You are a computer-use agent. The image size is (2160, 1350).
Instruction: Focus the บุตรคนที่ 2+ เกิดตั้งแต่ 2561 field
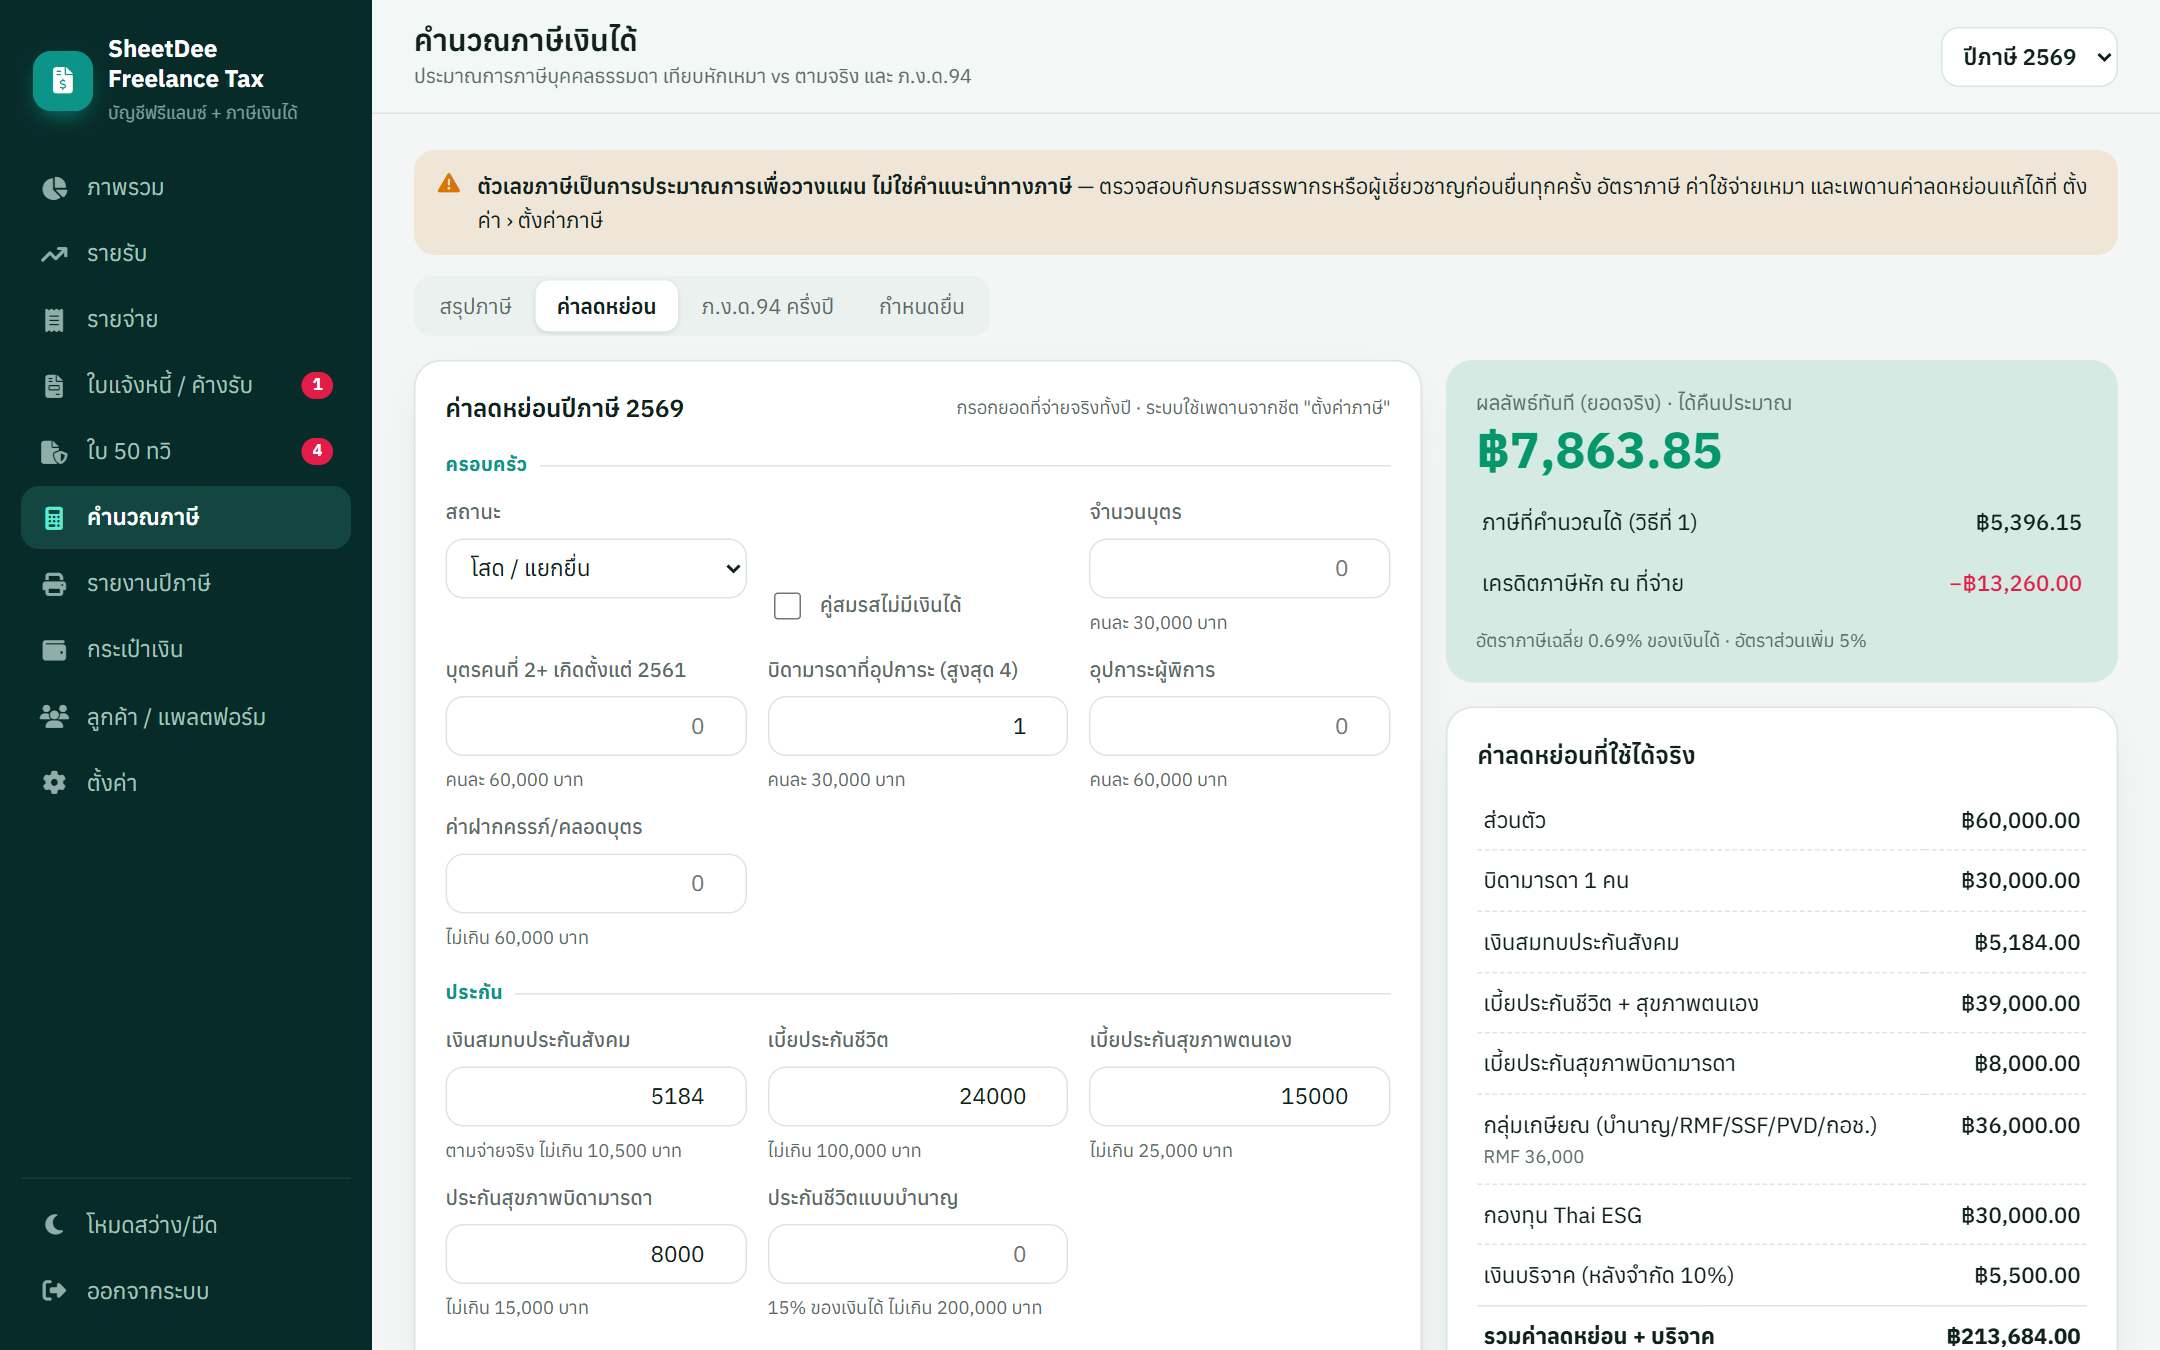[x=596, y=726]
